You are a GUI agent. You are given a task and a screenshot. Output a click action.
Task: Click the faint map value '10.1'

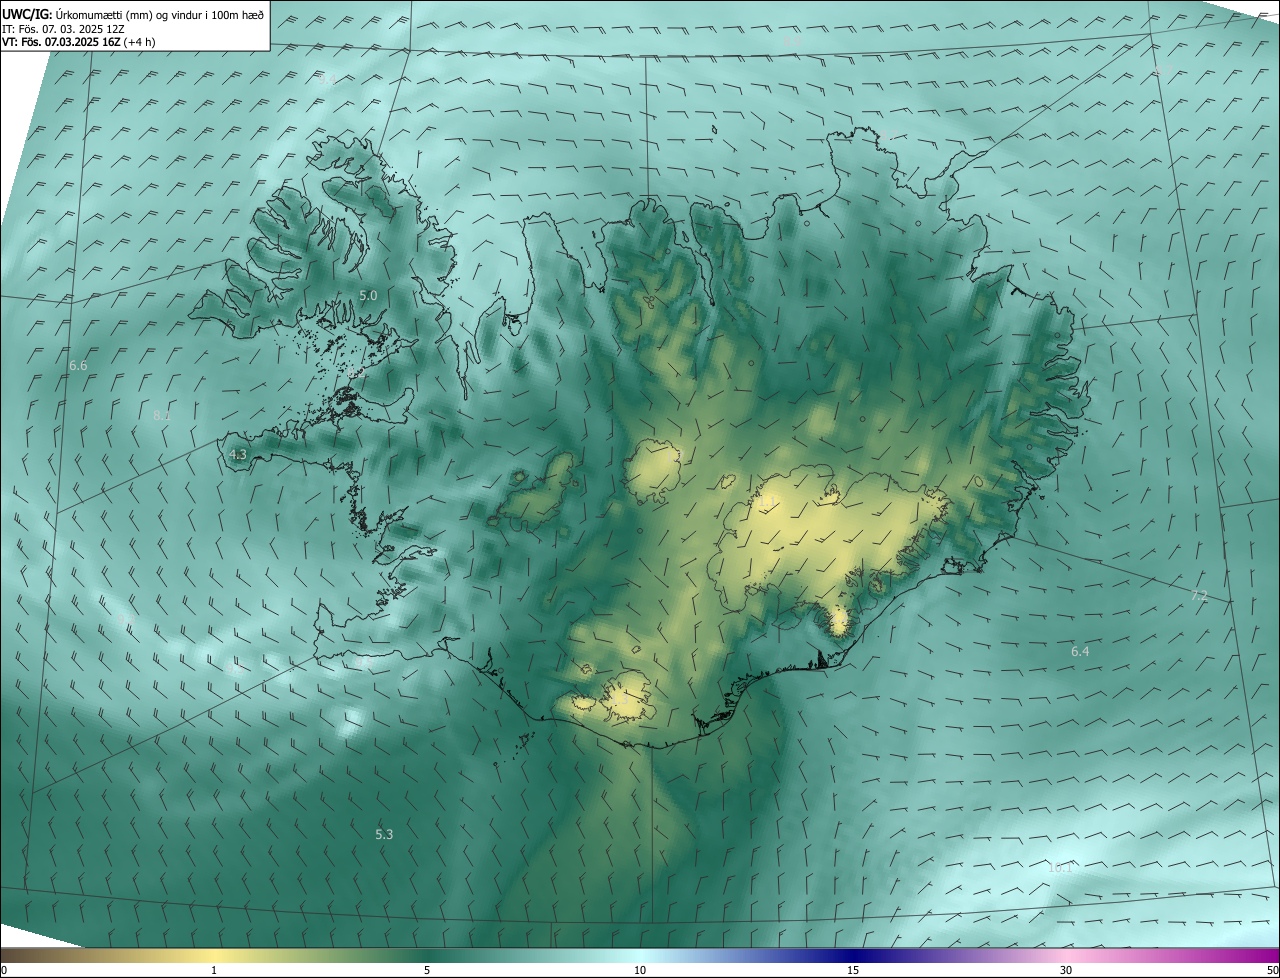1060,867
